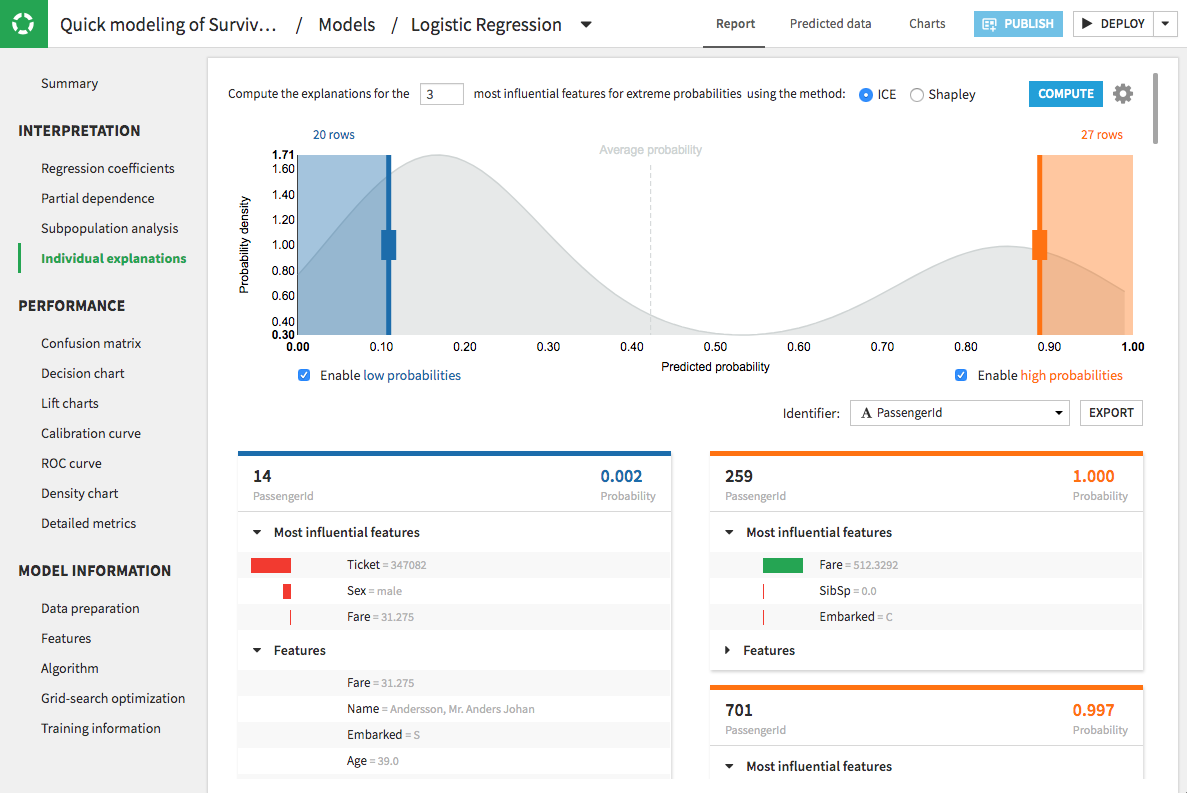Expand Features section for passenger 259
The height and width of the screenshot is (793, 1187).
729,650
